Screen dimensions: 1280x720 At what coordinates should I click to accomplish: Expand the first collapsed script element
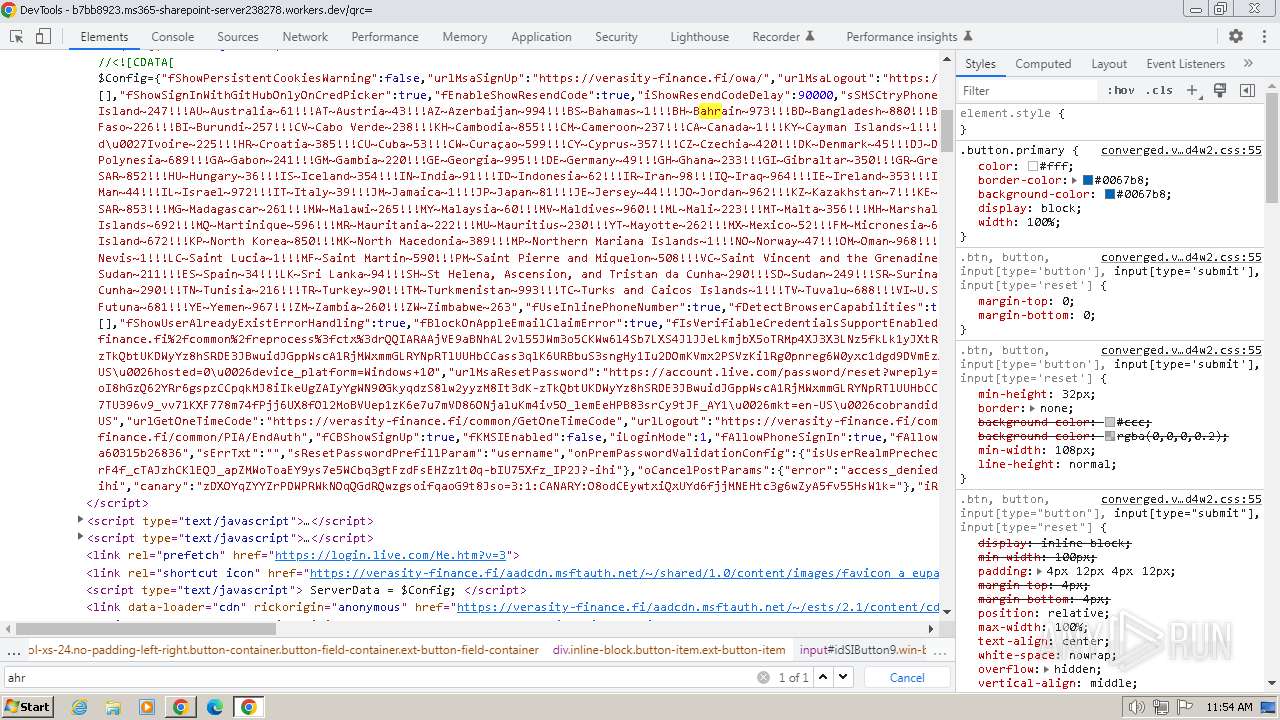(80, 520)
